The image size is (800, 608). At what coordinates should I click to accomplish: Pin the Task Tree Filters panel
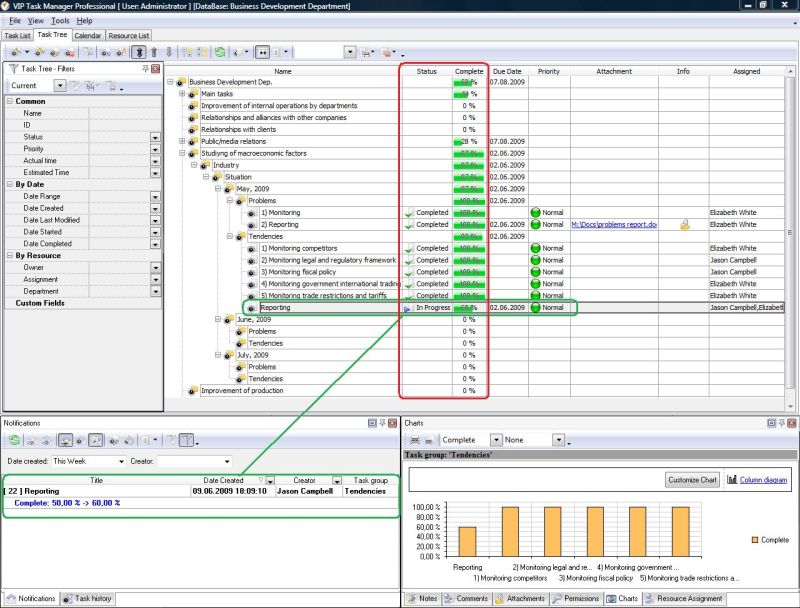145,68
